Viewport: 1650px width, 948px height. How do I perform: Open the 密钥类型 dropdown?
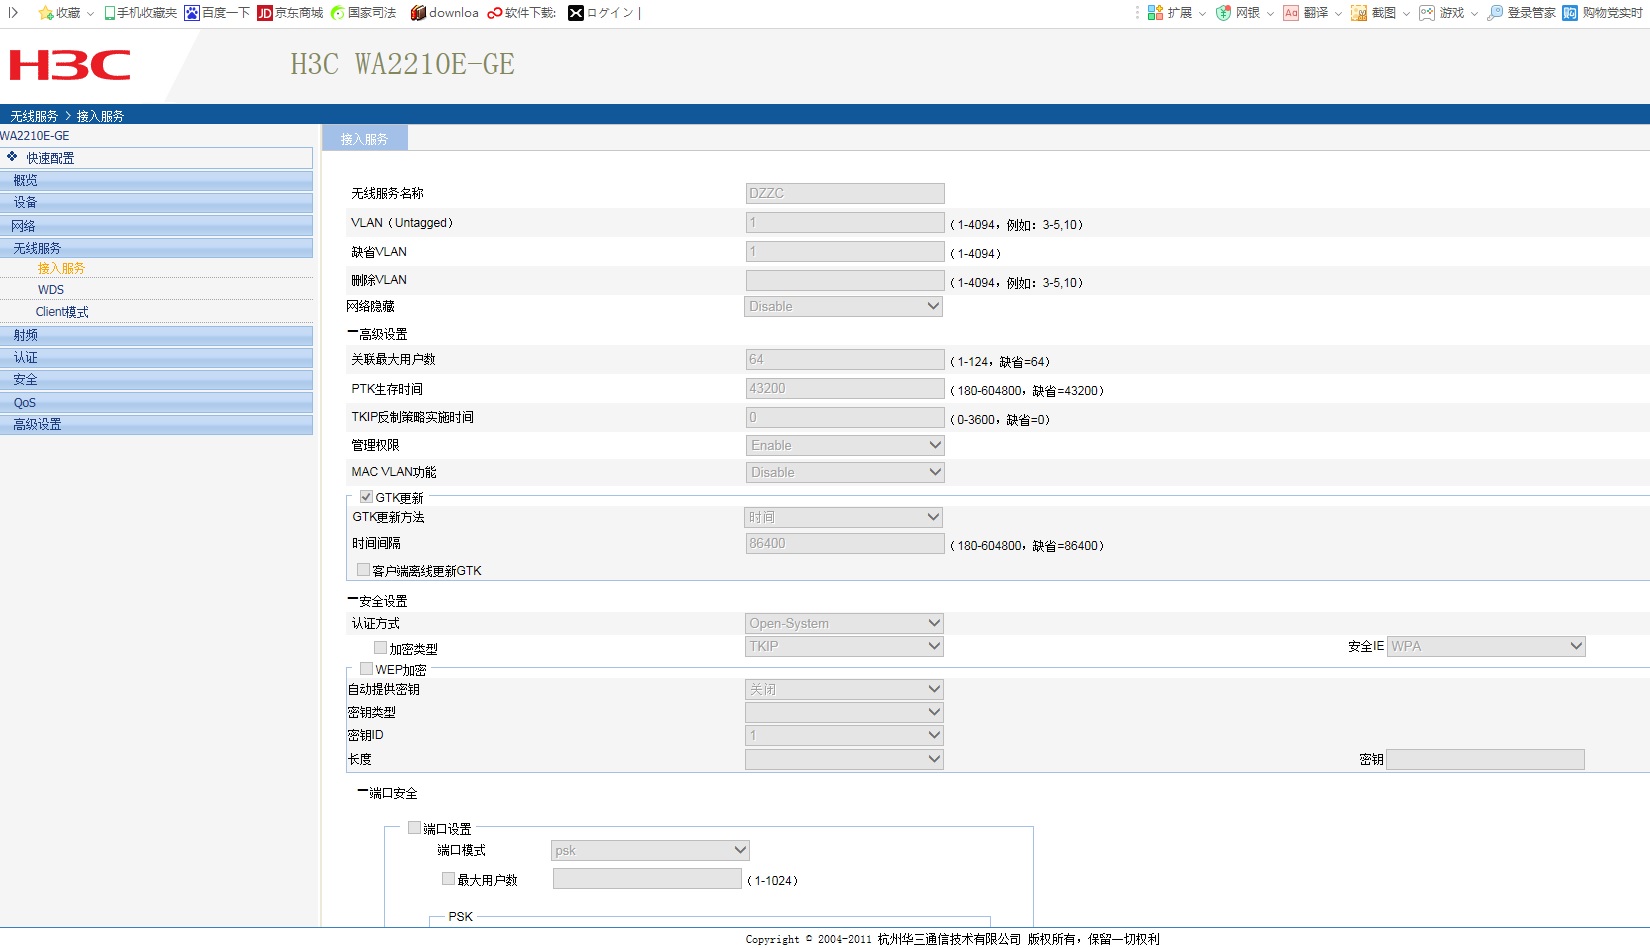pos(844,712)
